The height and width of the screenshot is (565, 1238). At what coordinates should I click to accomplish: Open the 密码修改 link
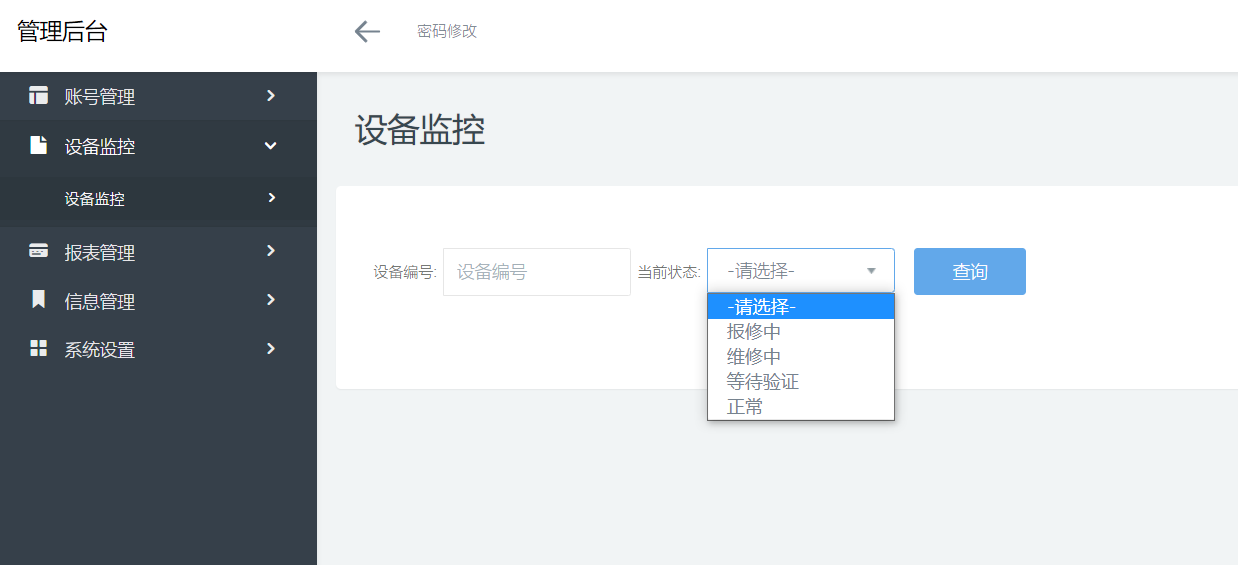click(x=447, y=32)
